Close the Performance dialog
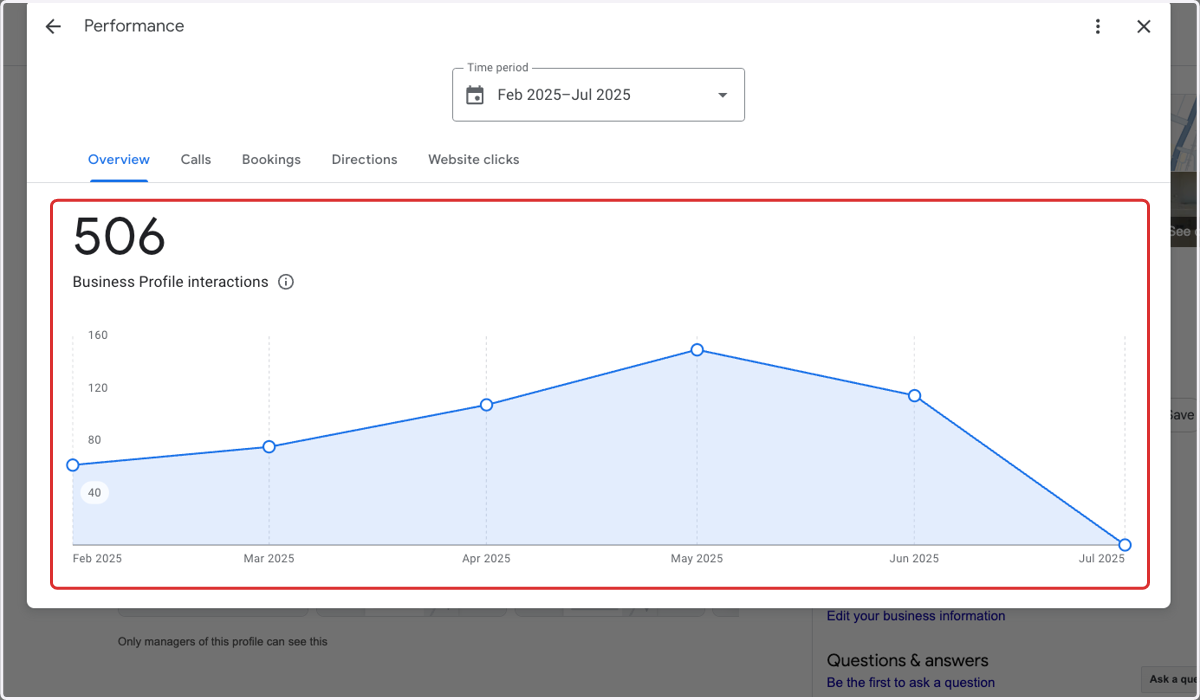1200x700 pixels. [1144, 27]
